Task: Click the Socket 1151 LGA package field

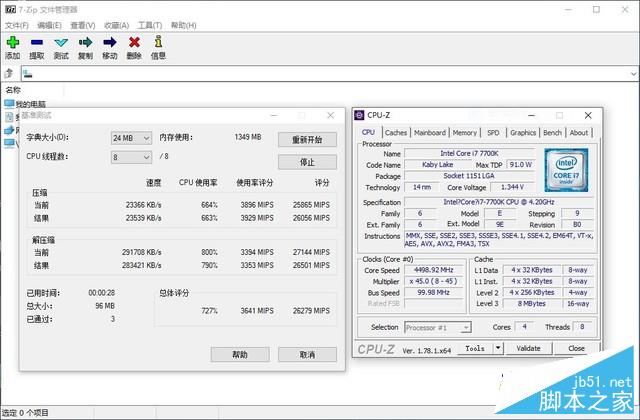Action: (x=469, y=176)
